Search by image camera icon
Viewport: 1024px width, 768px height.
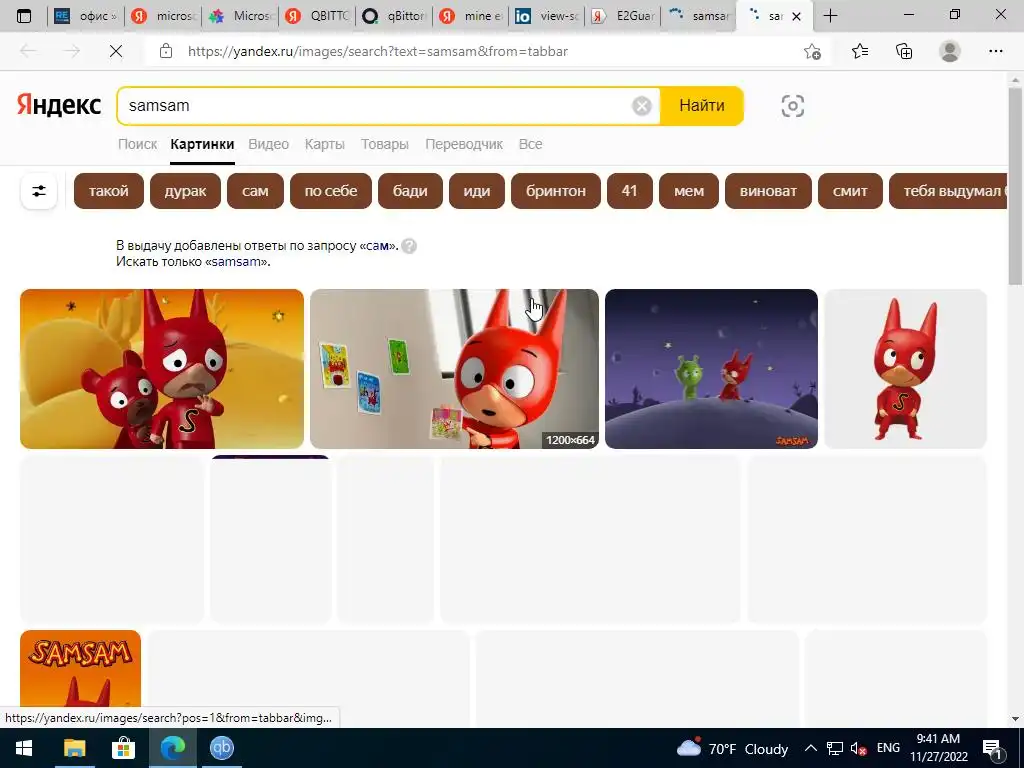792,106
